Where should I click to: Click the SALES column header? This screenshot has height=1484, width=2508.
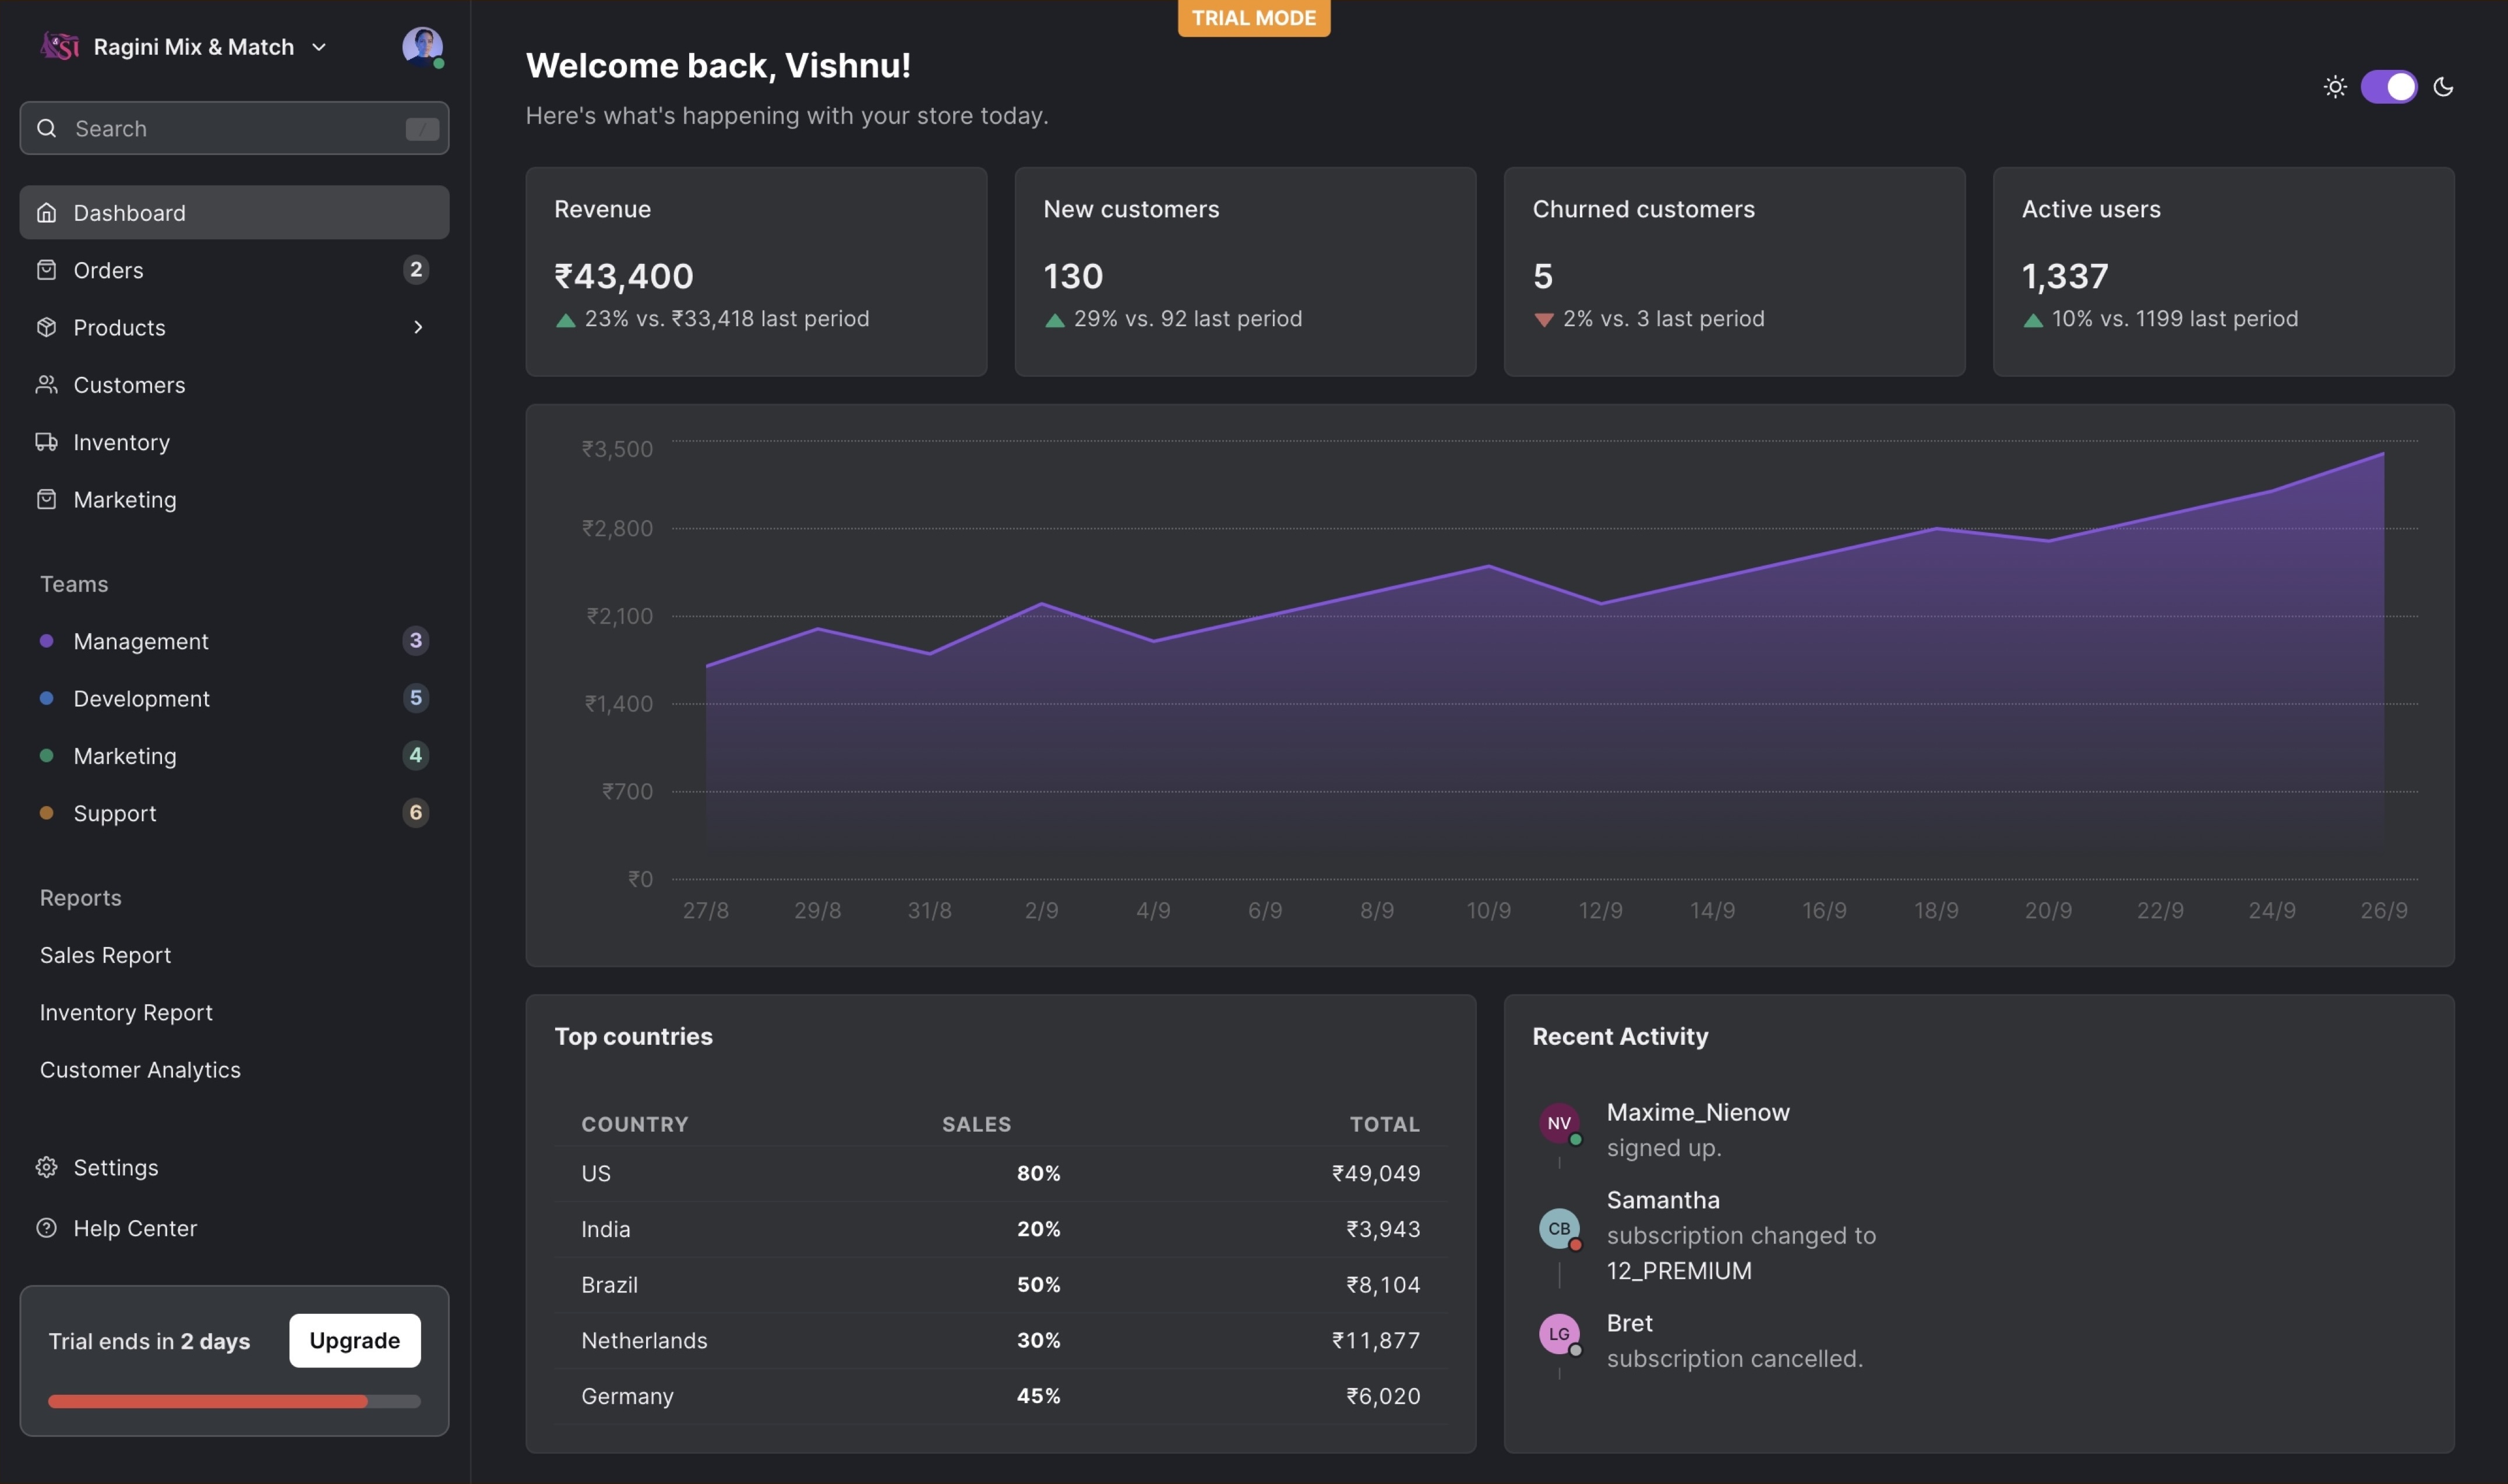976,1124
